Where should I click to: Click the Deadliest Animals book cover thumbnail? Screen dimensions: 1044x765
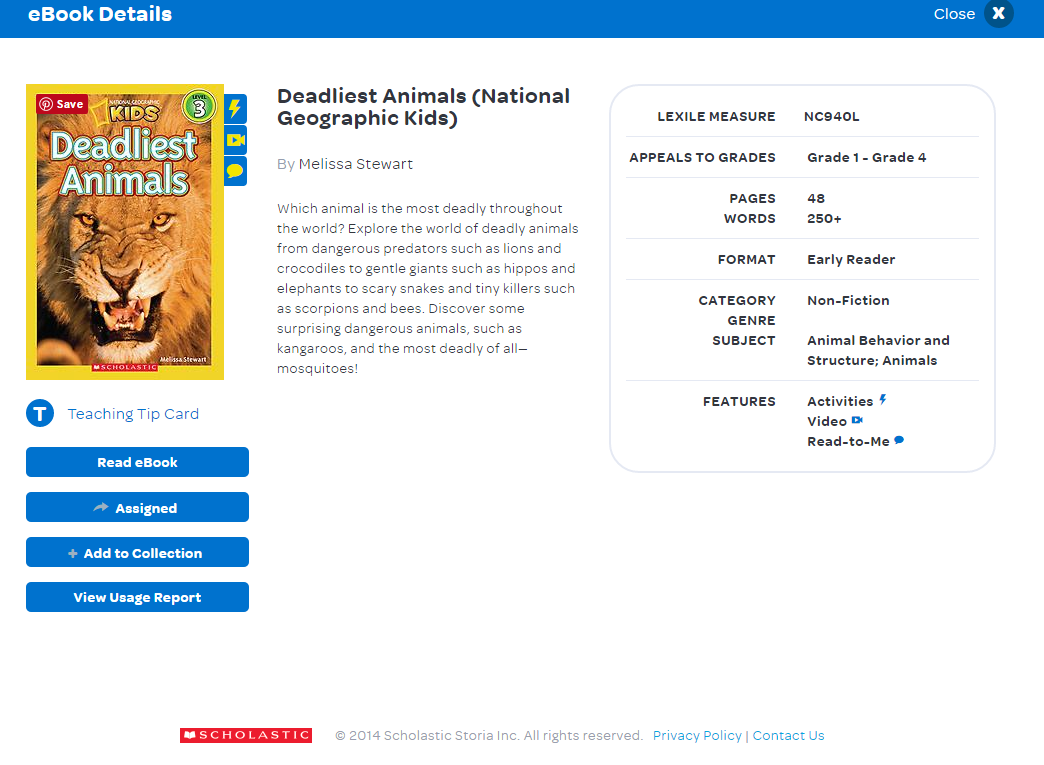click(x=125, y=232)
